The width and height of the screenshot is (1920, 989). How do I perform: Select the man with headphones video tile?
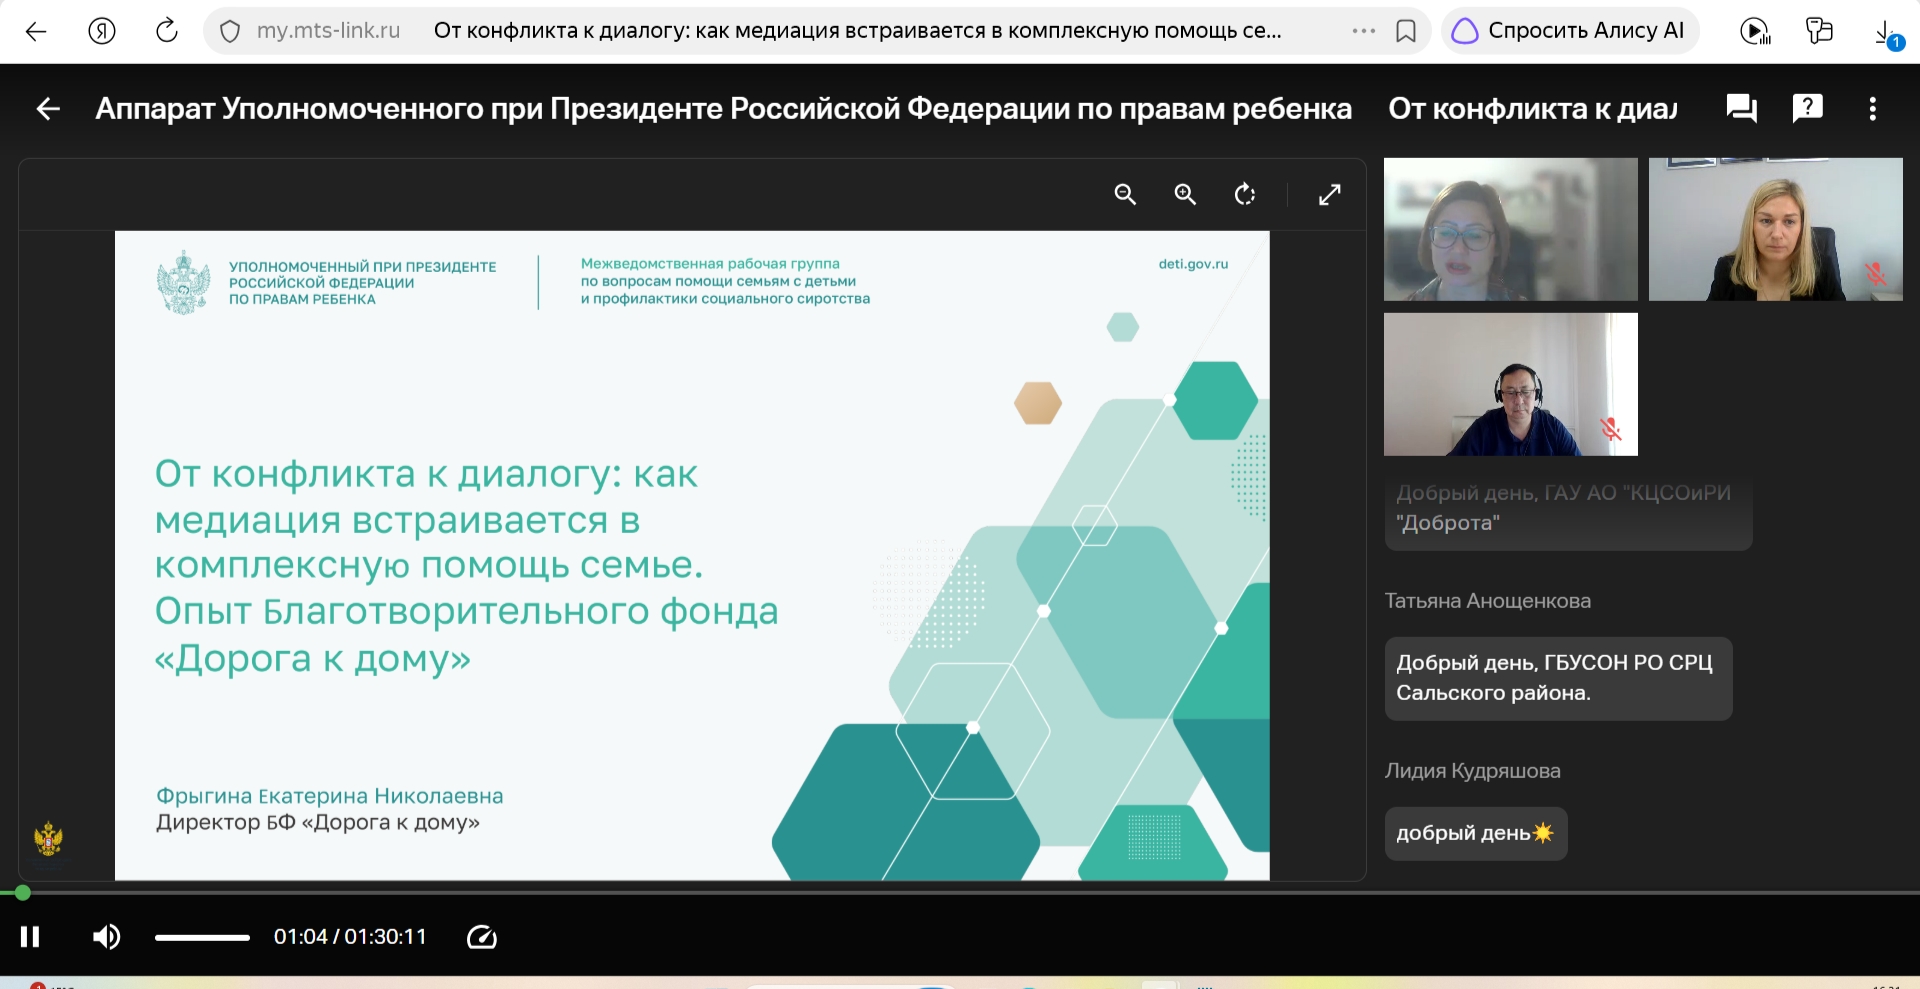click(x=1511, y=384)
